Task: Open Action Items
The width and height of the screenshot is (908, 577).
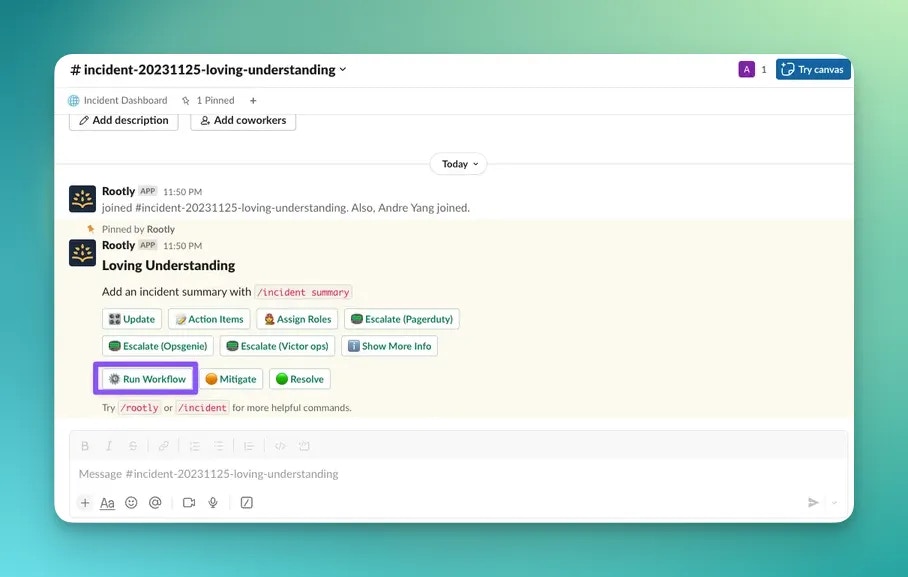Action: 210,319
